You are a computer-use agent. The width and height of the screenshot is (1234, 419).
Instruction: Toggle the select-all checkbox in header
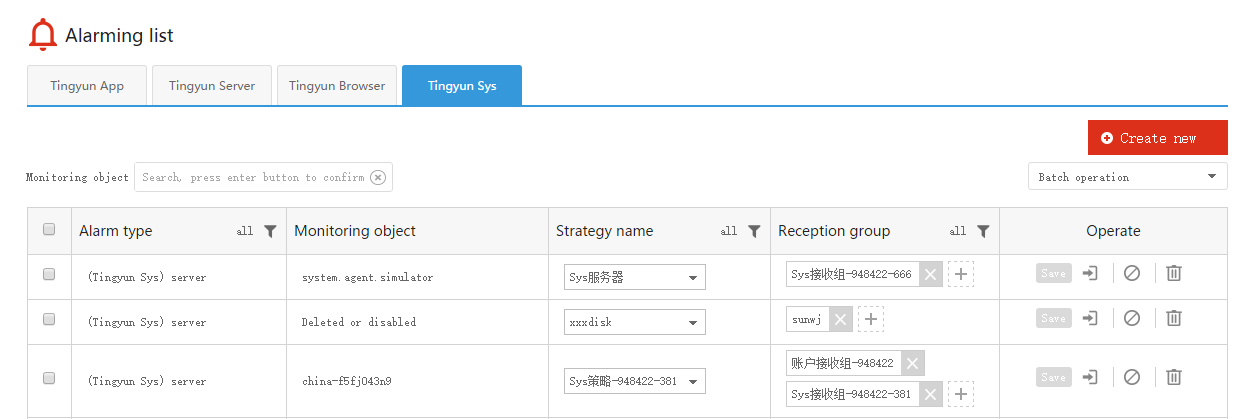coord(49,230)
